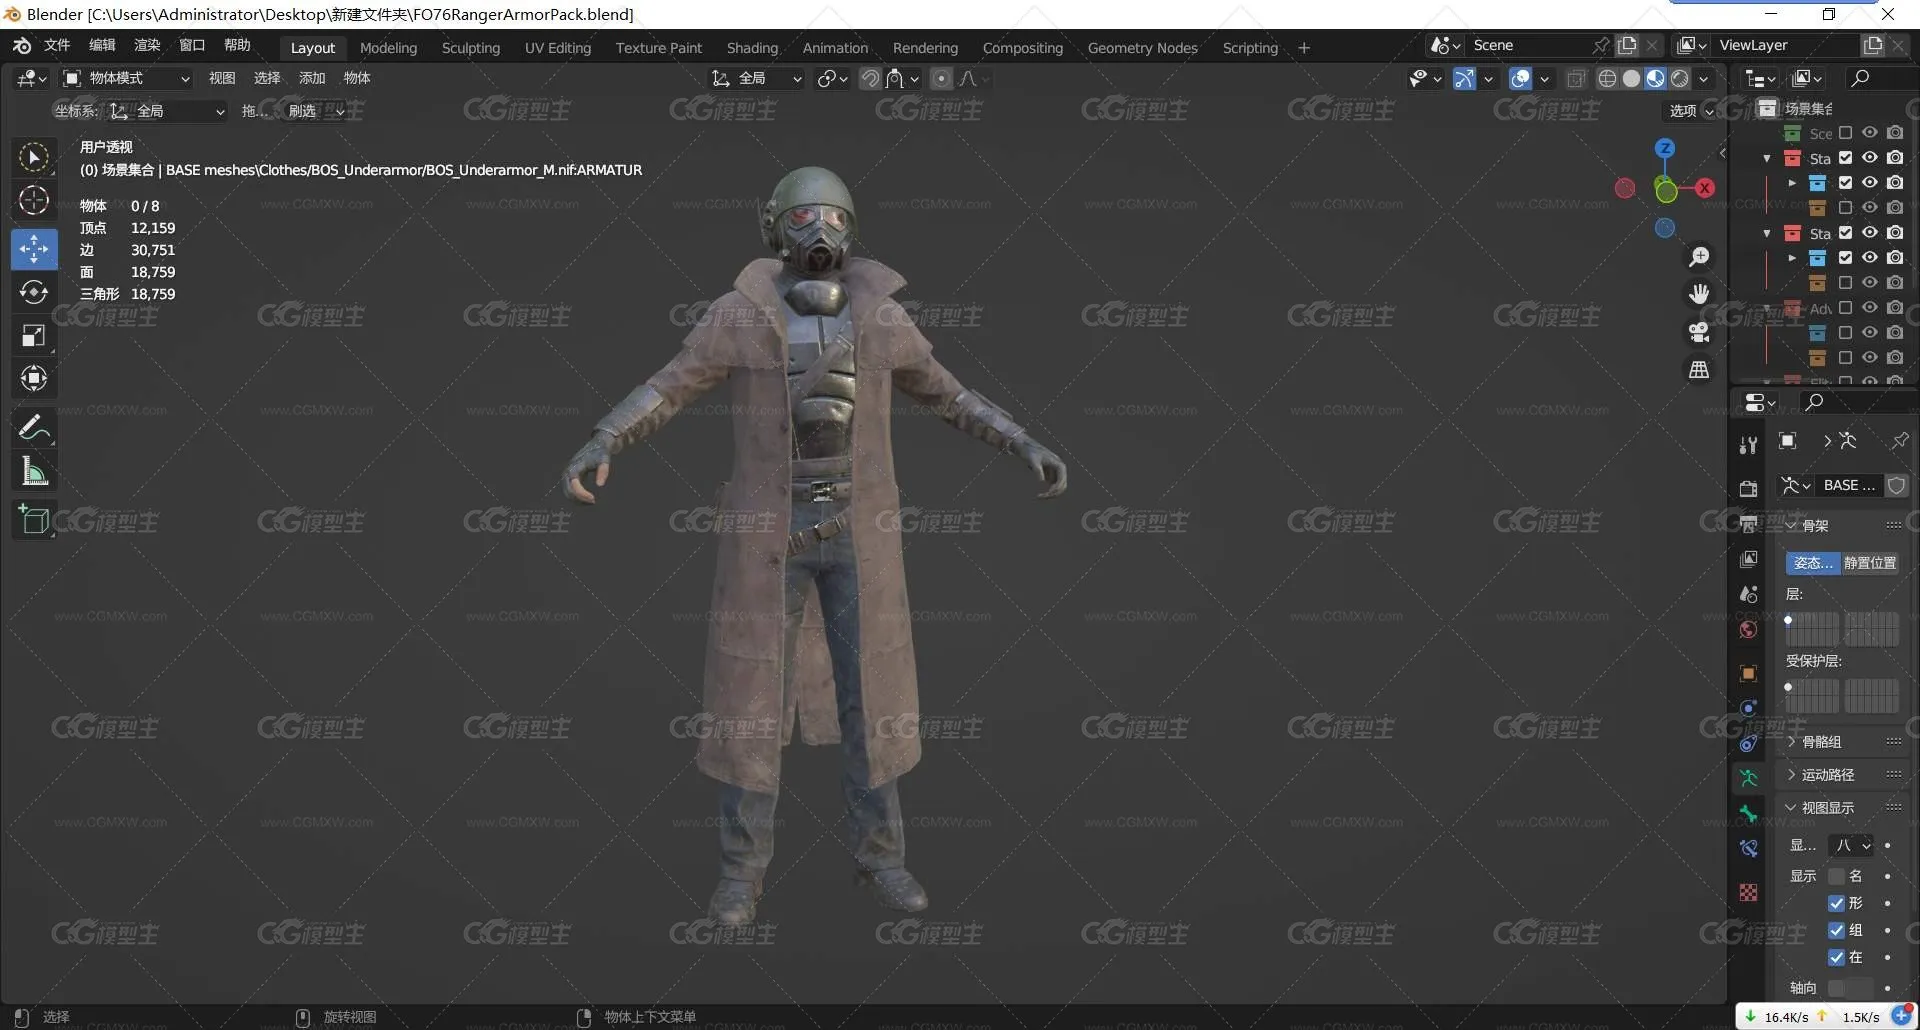Open the armature display type dropdown 八
Image resolution: width=1920 pixels, height=1030 pixels.
[x=1851, y=846]
